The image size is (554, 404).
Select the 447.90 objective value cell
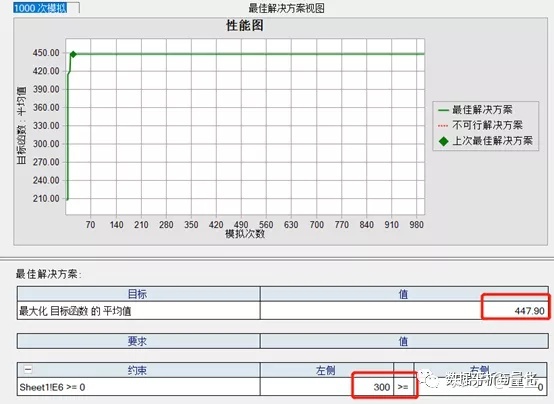pos(404,311)
